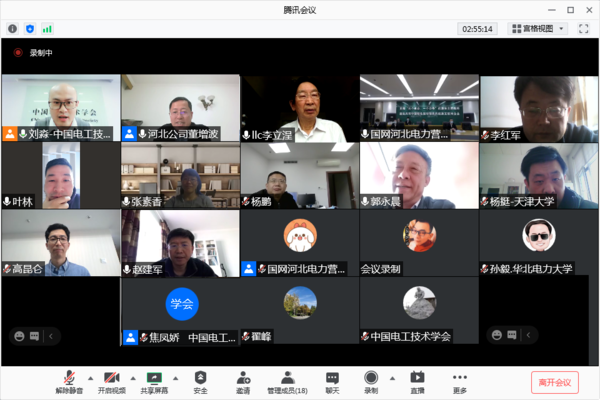Toggle the 录制 recording button
Image resolution: width=600 pixels, height=400 pixels.
[371, 380]
